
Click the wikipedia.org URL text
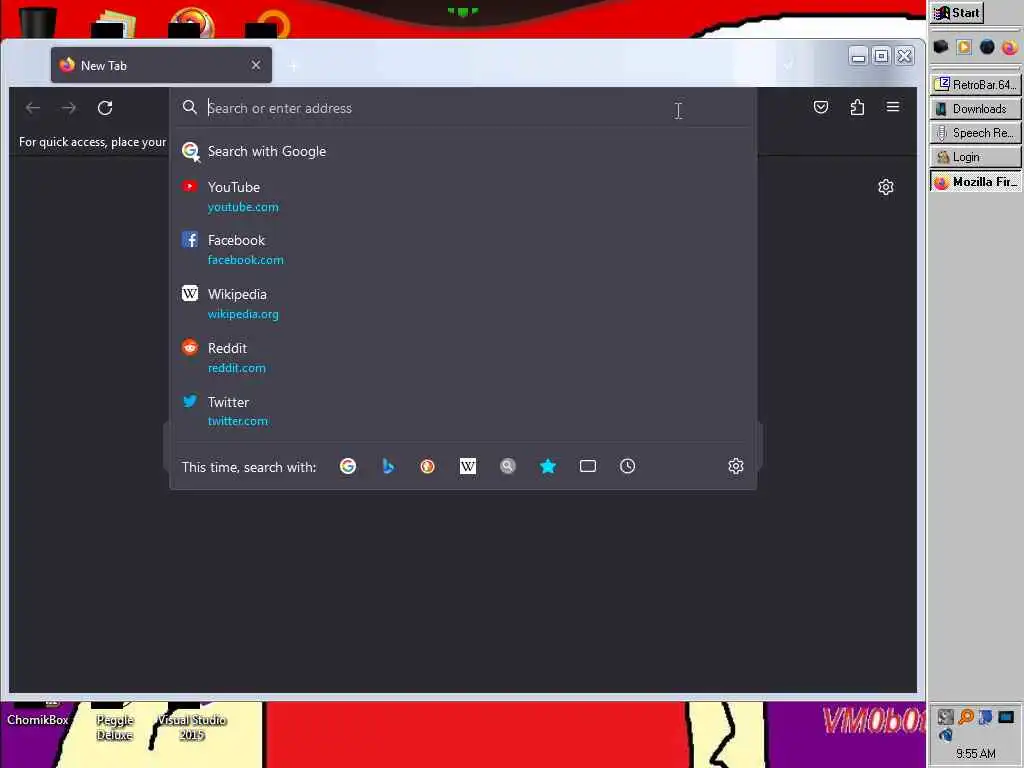pyautogui.click(x=243, y=314)
